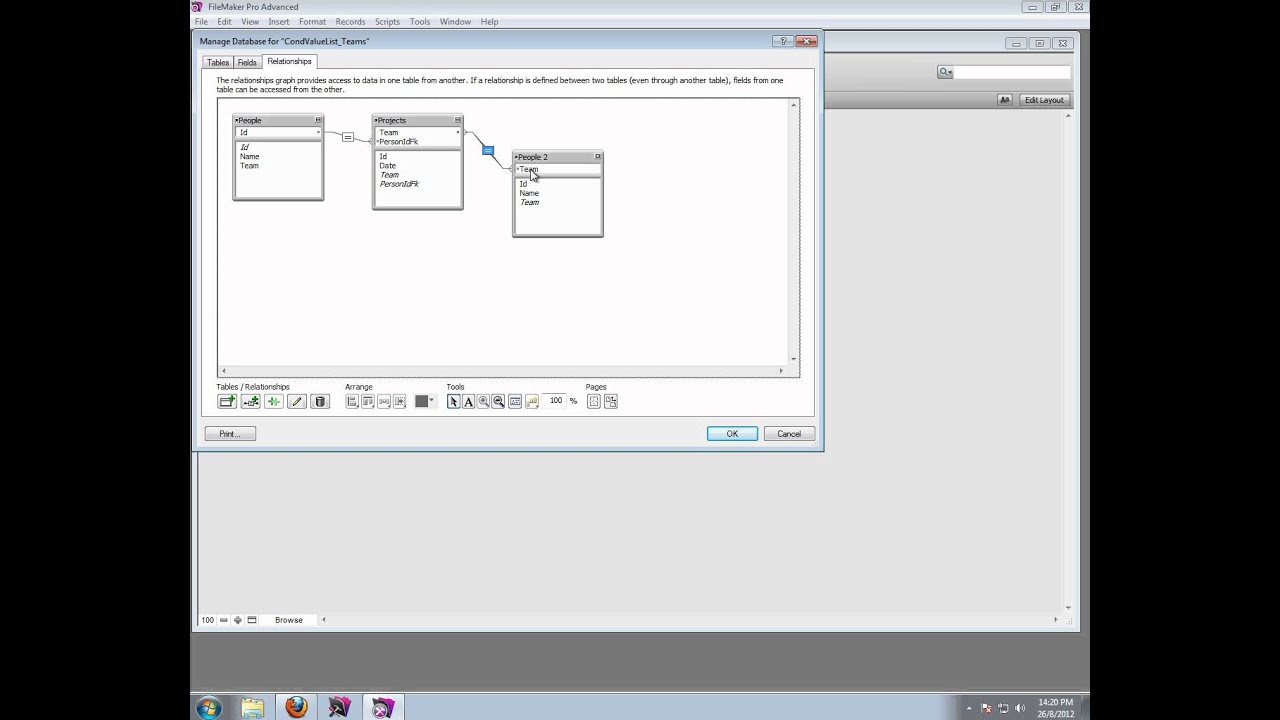Open the Records menu
The height and width of the screenshot is (720, 1280).
coord(350,22)
